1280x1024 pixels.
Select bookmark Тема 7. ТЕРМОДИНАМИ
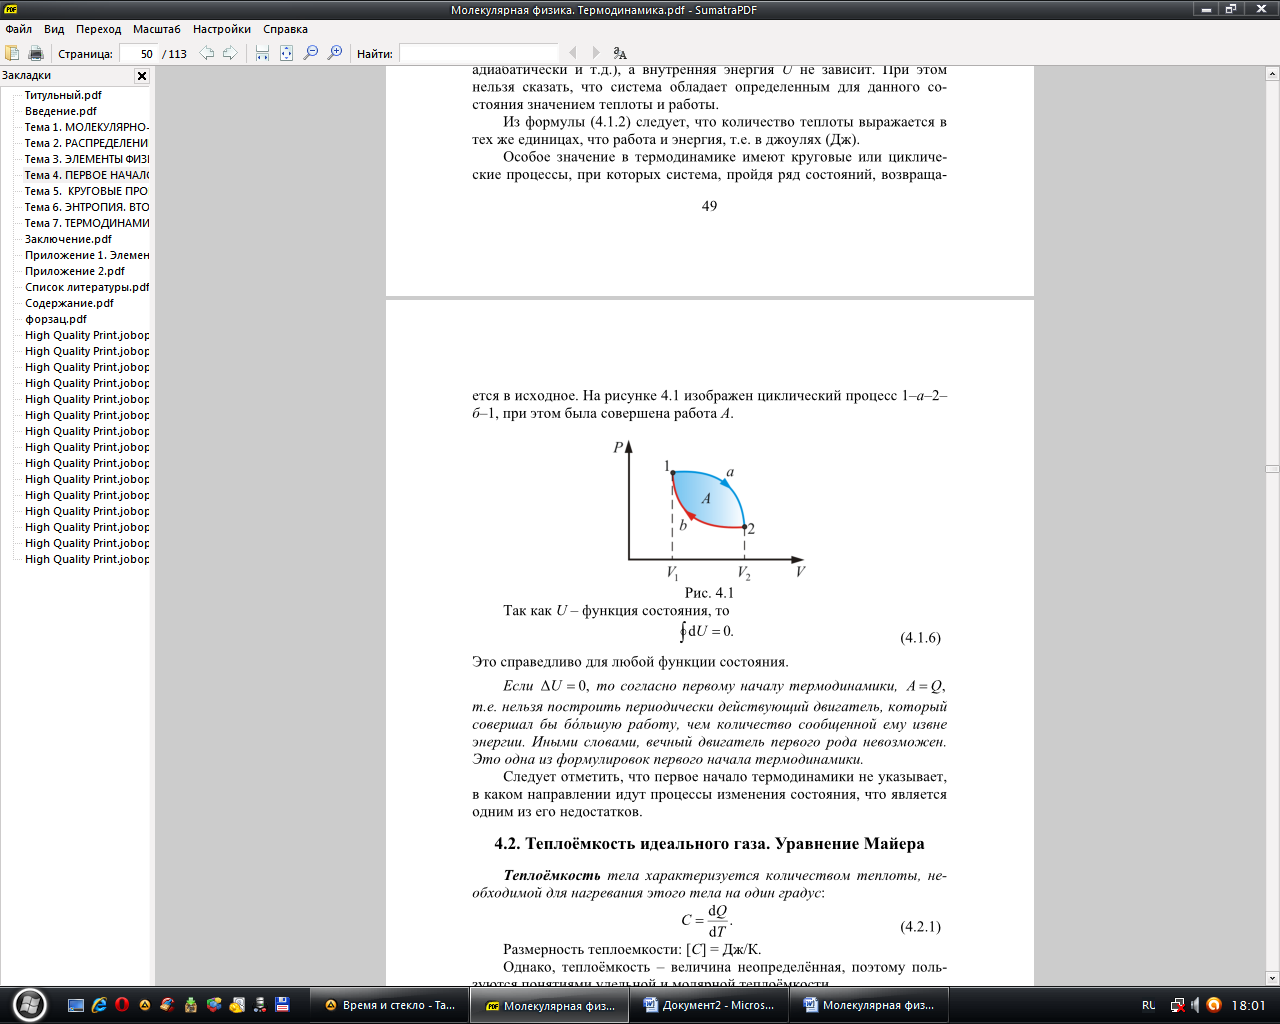click(x=87, y=223)
